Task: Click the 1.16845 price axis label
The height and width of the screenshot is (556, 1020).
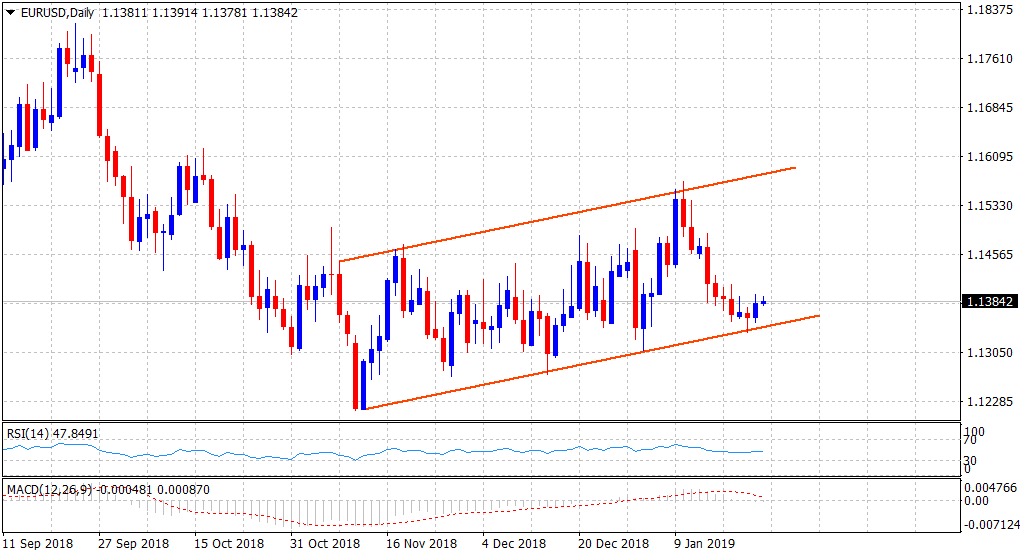Action: (x=989, y=107)
